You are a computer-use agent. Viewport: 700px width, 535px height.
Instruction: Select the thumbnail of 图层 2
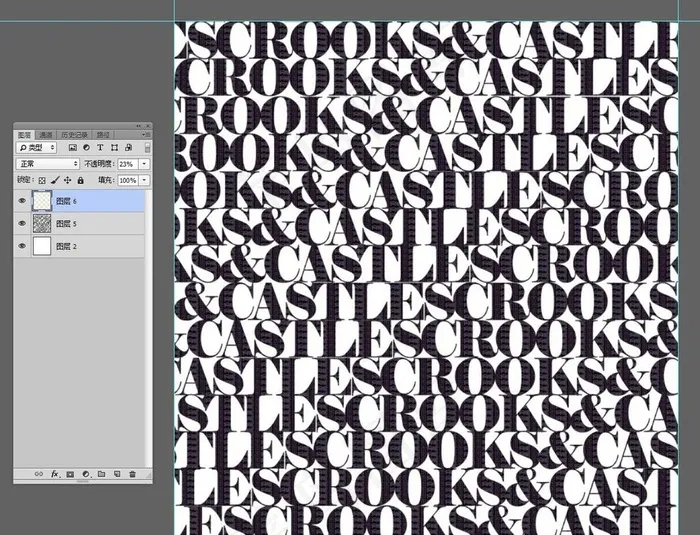(42, 246)
